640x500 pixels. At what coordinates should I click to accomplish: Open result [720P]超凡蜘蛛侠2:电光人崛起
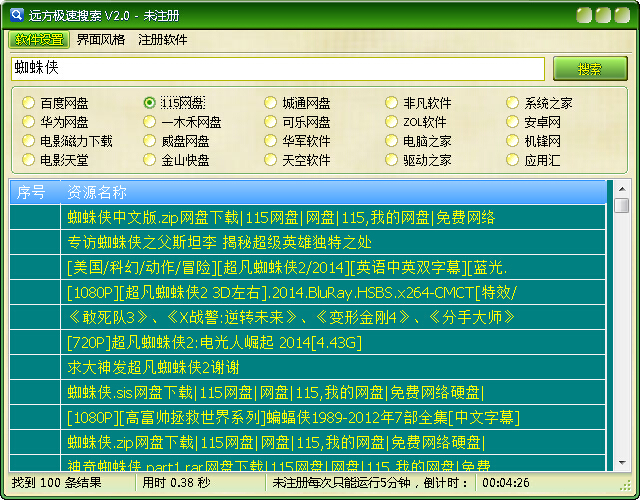(x=307, y=342)
